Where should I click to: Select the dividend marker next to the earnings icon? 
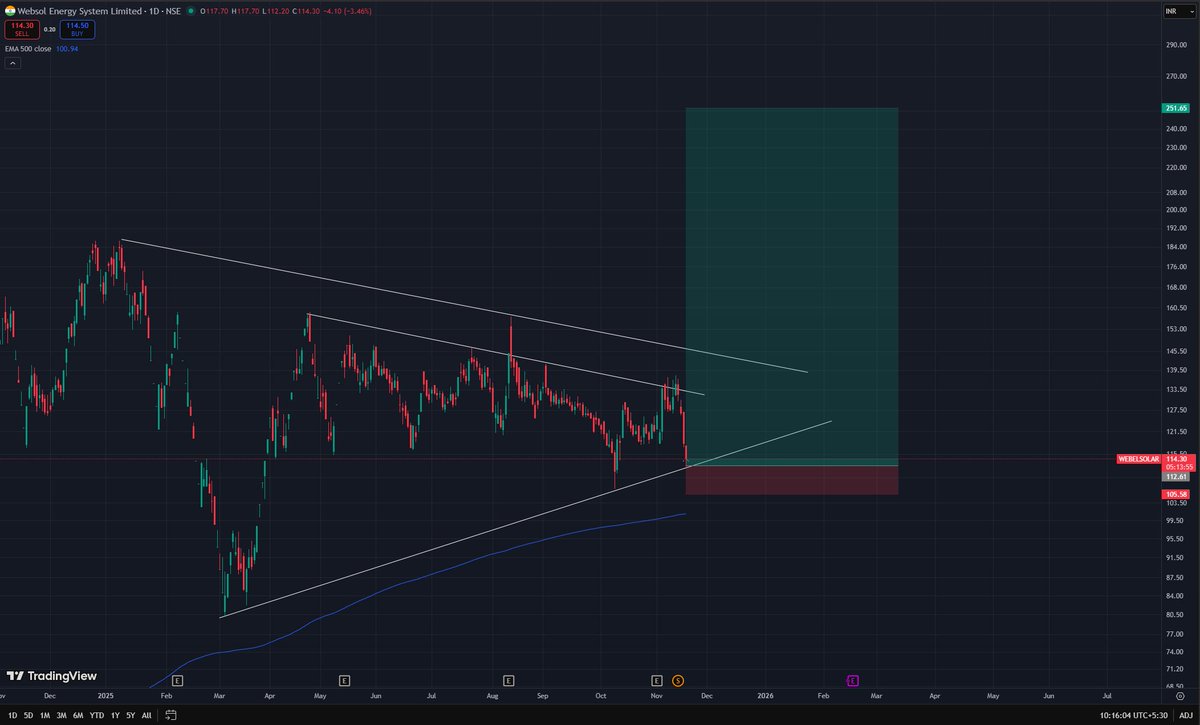[679, 680]
